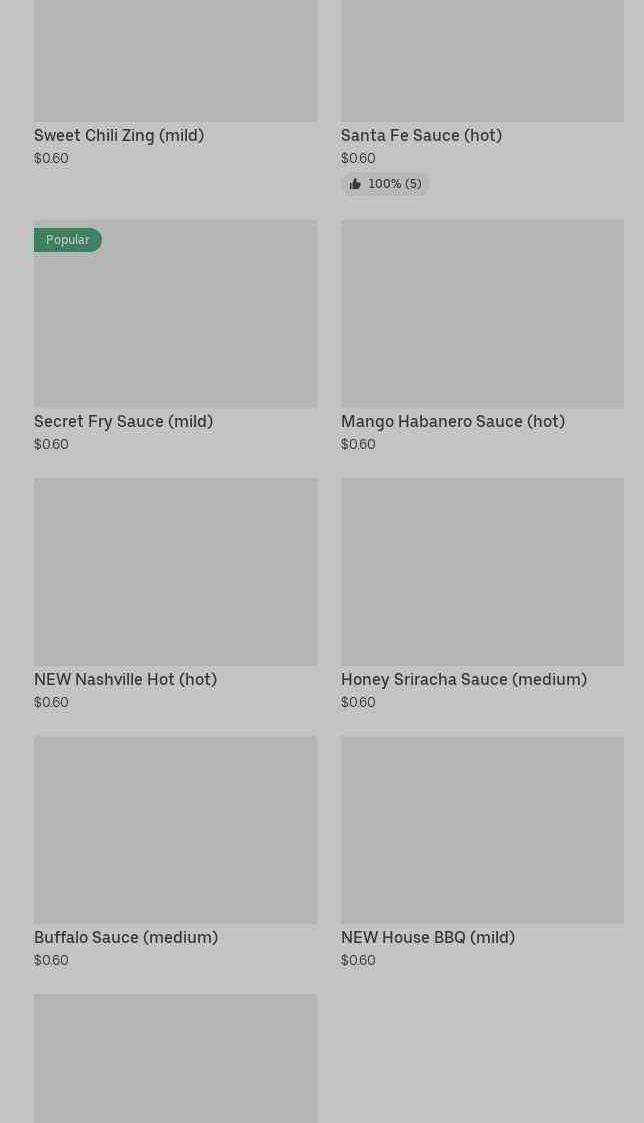Select Secret Fry Sauce (mild) title
Image resolution: width=644 pixels, height=1123 pixels.
[123, 422]
